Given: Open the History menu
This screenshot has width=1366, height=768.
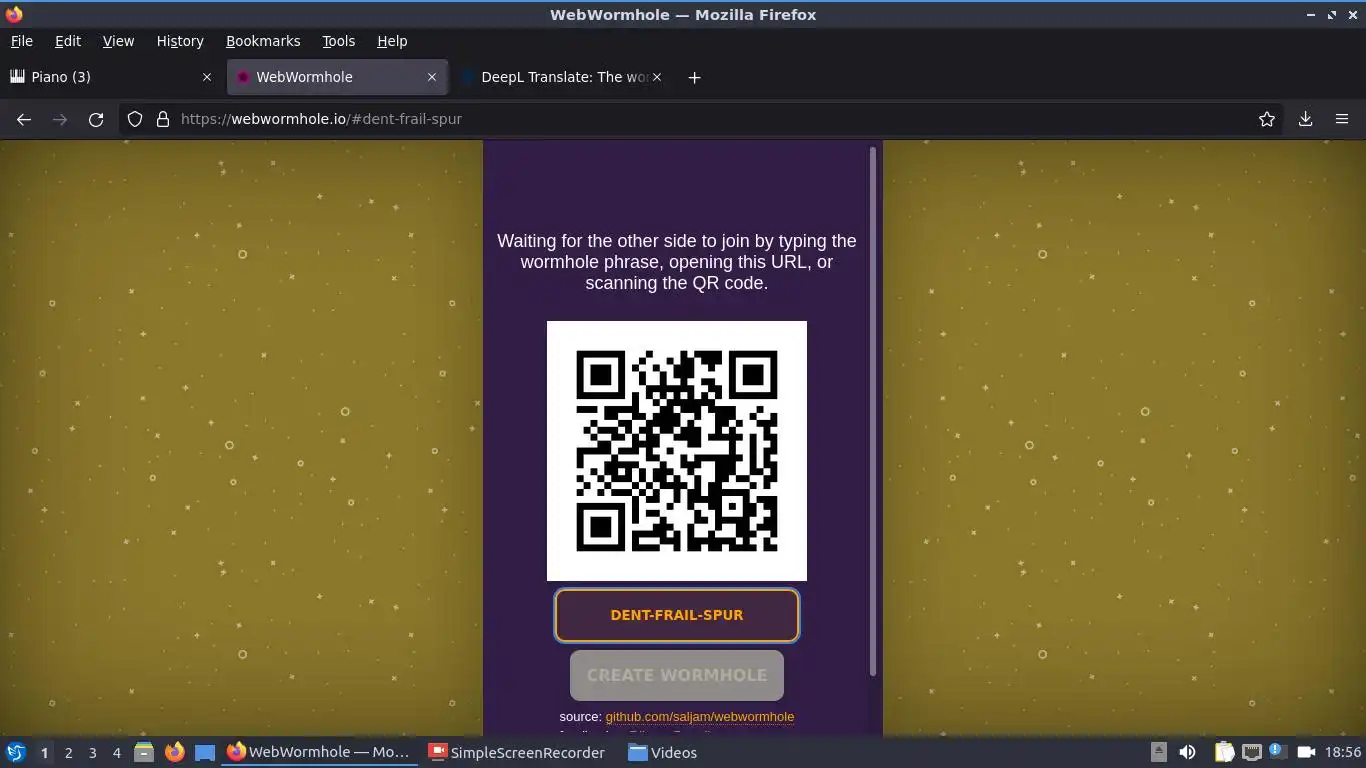Looking at the screenshot, I should 180,41.
